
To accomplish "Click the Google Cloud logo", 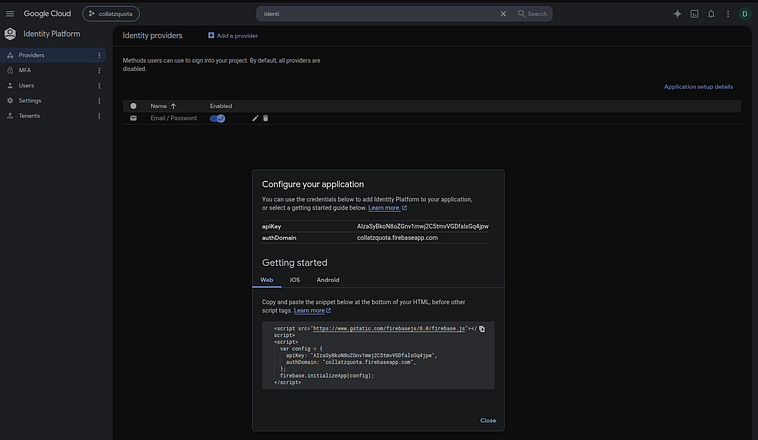I will pos(47,14).
